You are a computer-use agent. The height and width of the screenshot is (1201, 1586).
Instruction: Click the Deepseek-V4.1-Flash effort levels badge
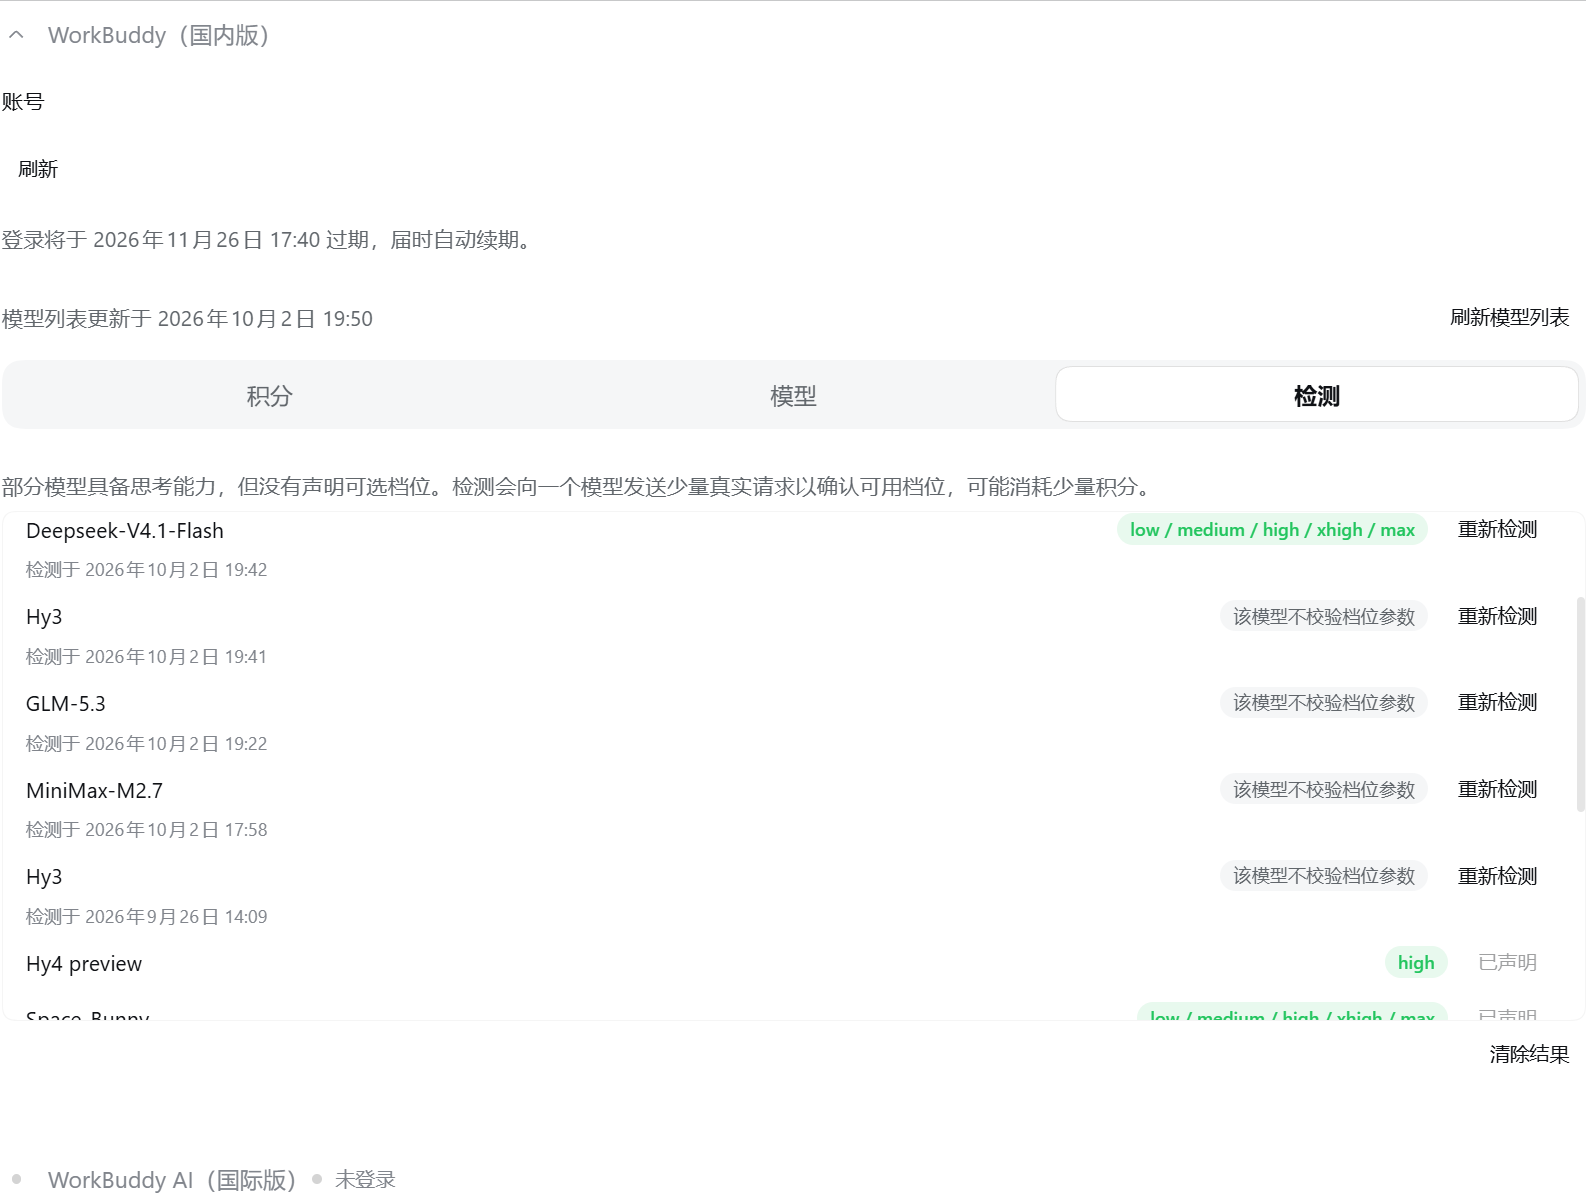point(1272,530)
